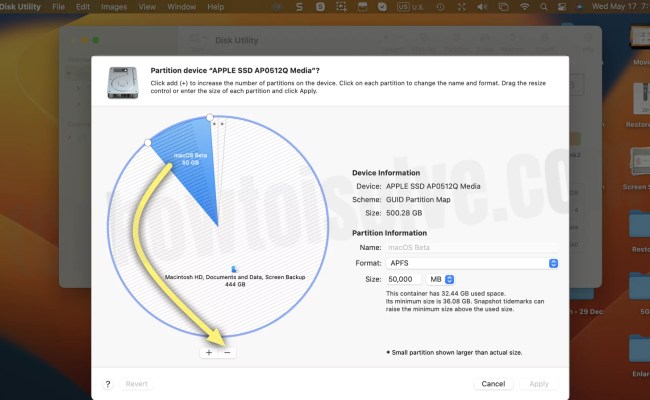The image size is (650, 400).
Task: Click the U.S. input source menu icon
Action: point(410,7)
